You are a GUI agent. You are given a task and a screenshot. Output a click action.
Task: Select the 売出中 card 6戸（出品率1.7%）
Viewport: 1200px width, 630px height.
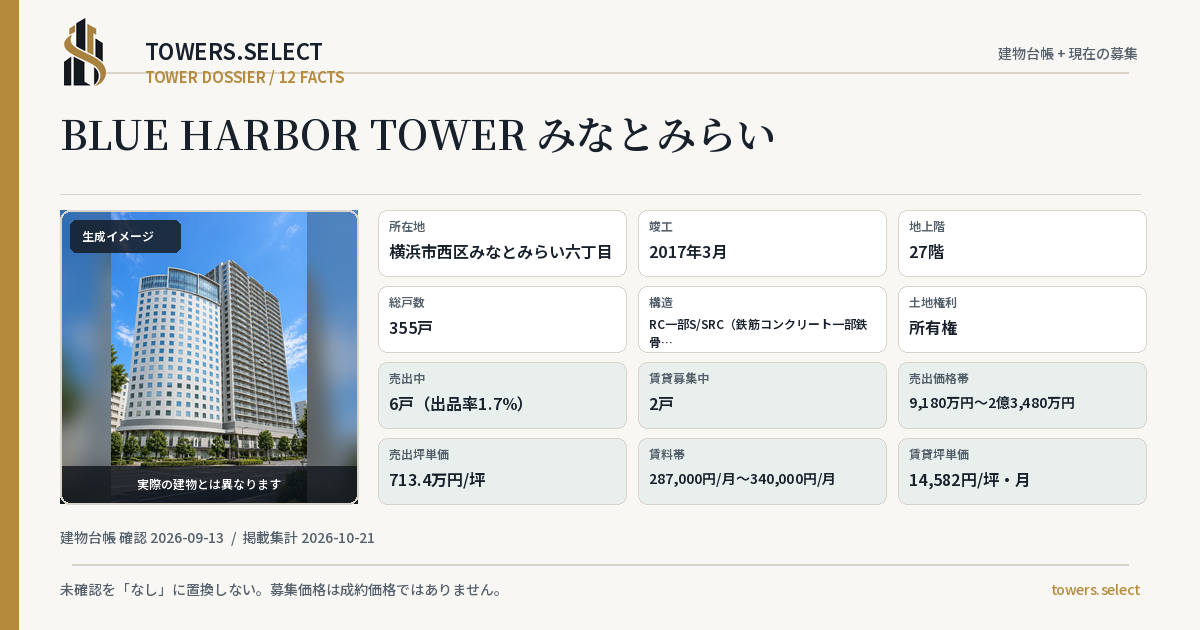(502, 395)
